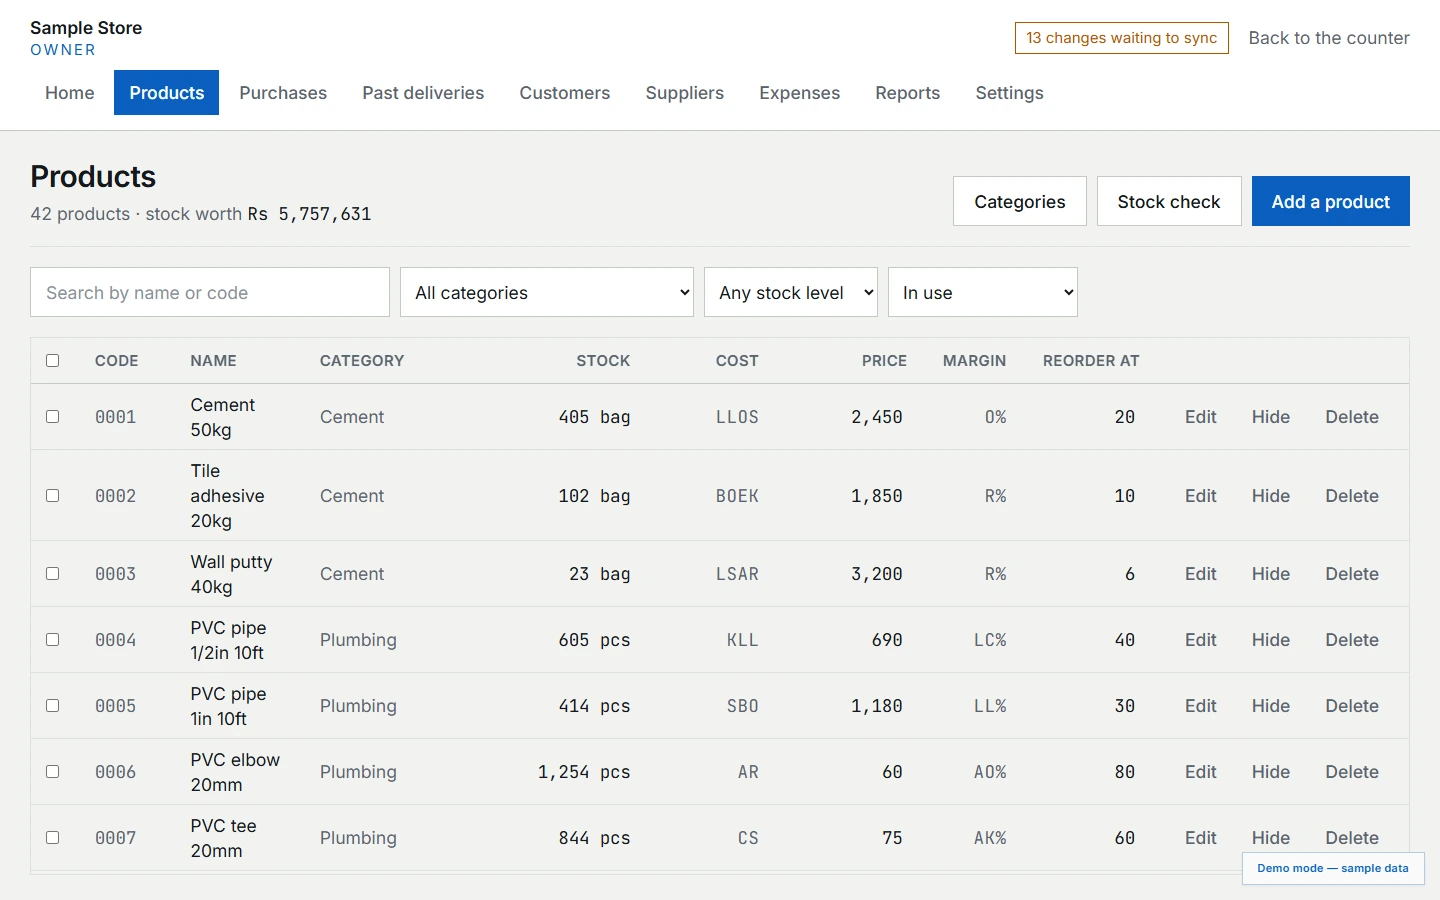This screenshot has height=900, width=1440.
Task: Click 13 changes waiting to sync
Action: 1122,38
